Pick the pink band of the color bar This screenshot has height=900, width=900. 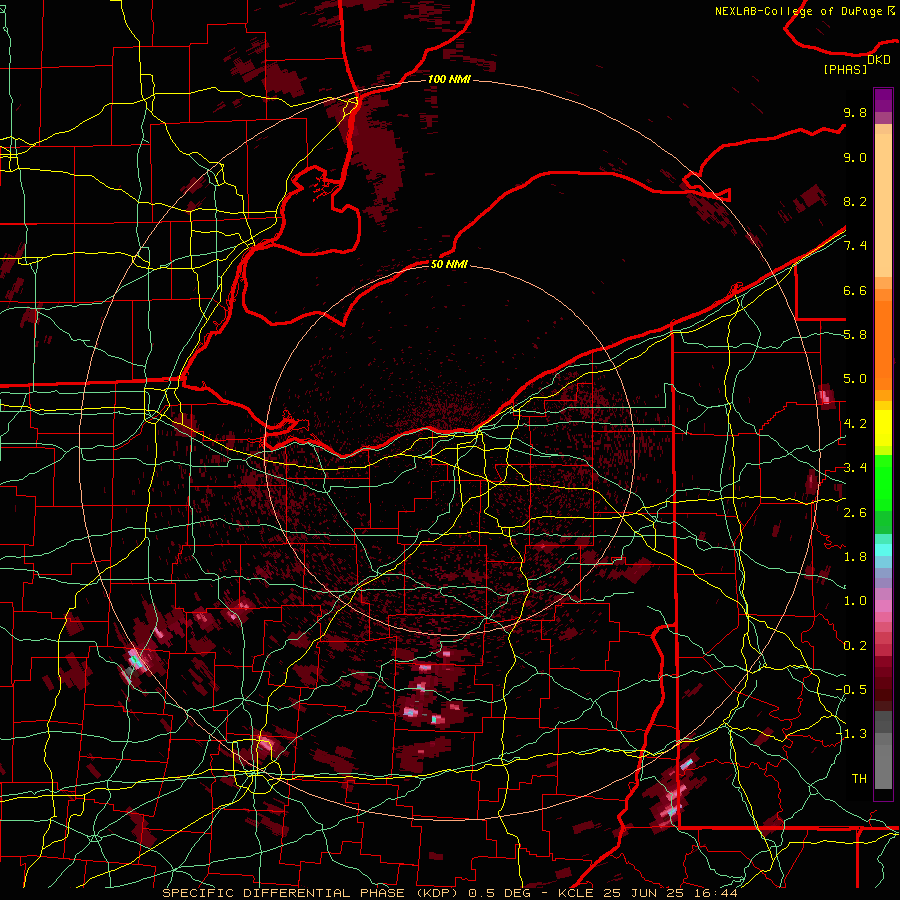coord(883,606)
